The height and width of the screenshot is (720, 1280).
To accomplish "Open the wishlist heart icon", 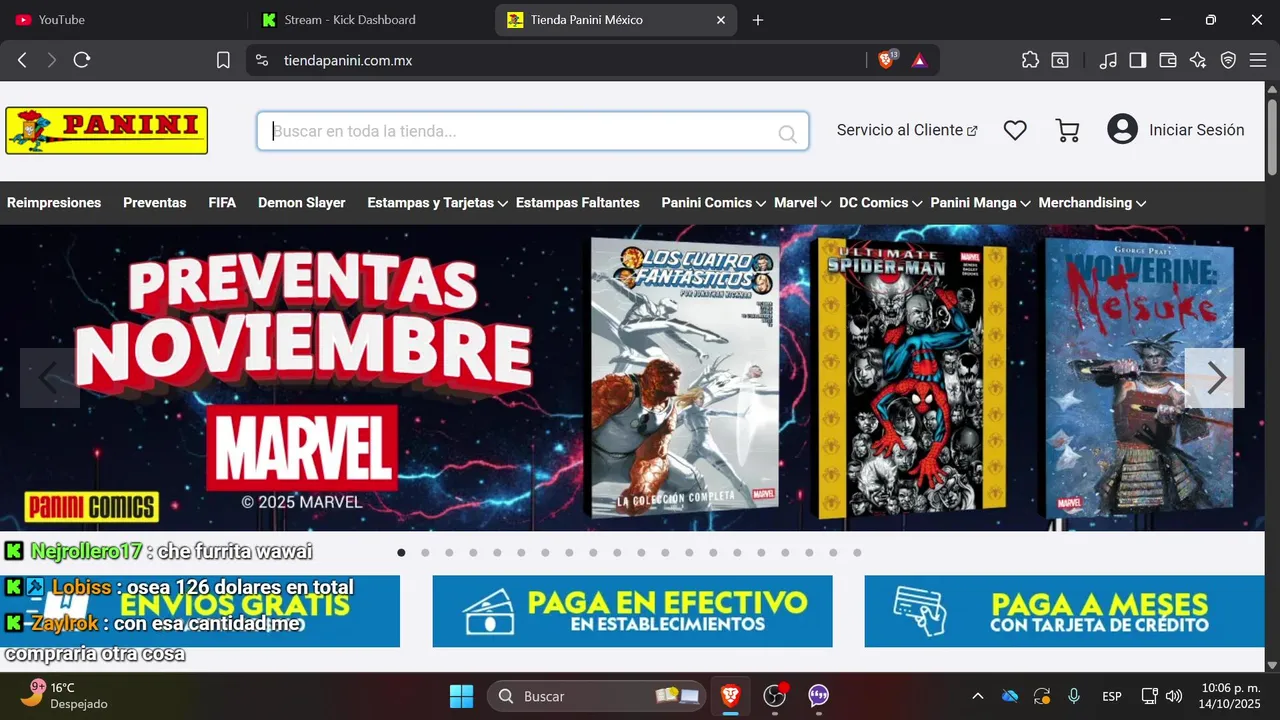I will point(1015,130).
